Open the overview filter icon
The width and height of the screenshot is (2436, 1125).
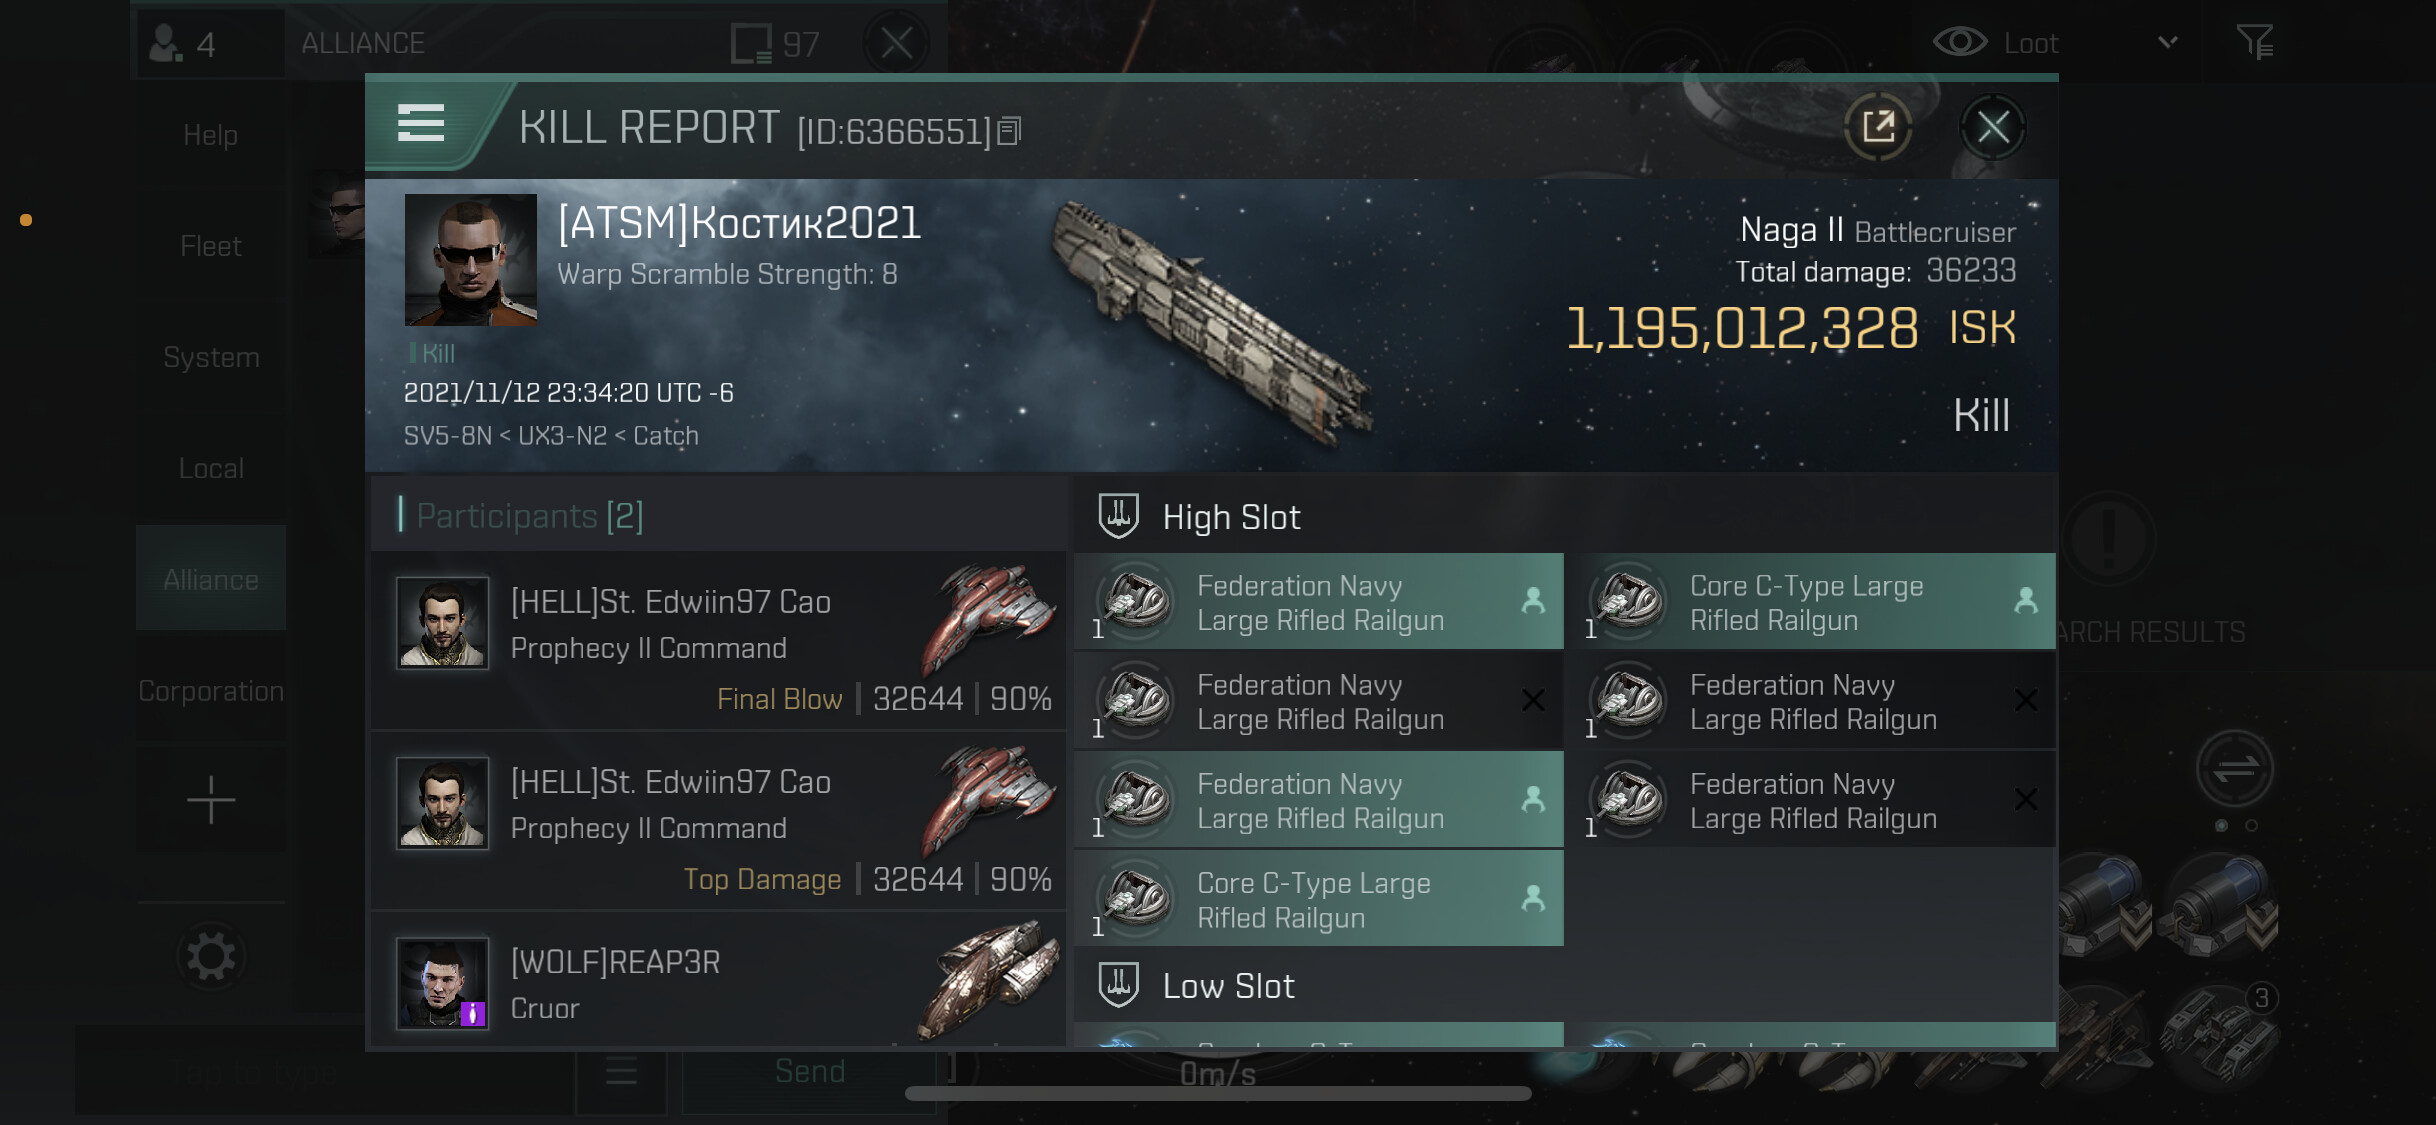[2255, 42]
